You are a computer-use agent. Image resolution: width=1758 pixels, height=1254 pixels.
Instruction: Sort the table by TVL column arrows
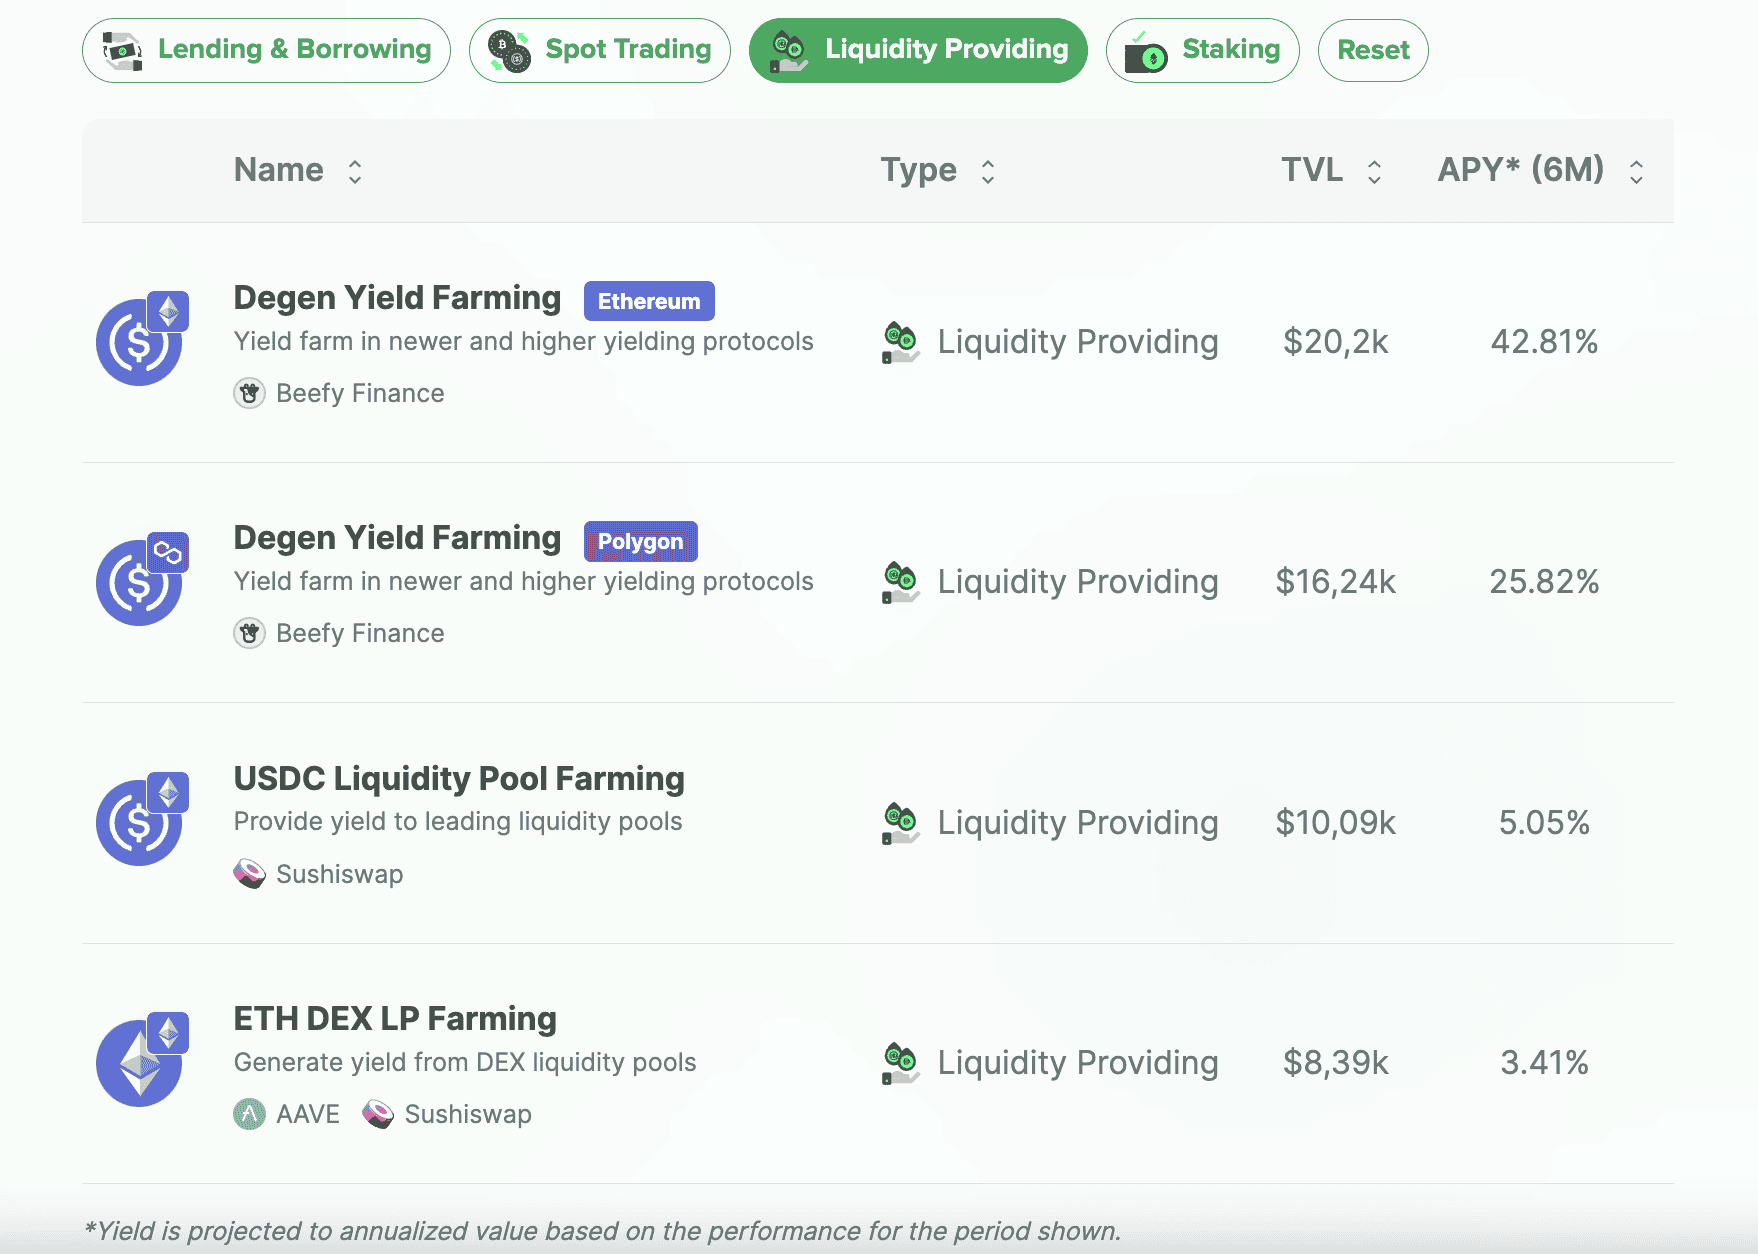point(1374,172)
